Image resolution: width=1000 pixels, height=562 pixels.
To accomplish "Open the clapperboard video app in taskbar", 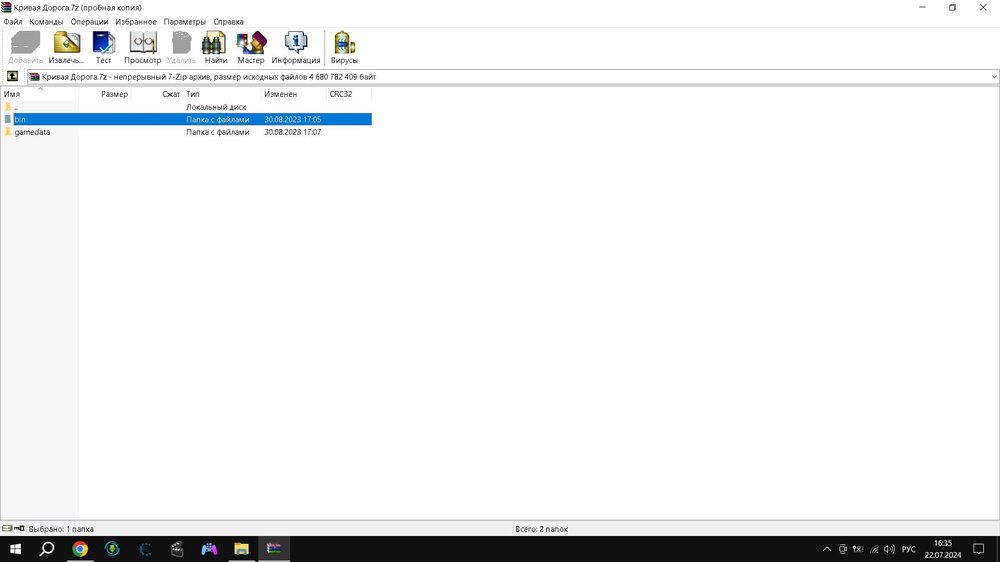I will (177, 549).
